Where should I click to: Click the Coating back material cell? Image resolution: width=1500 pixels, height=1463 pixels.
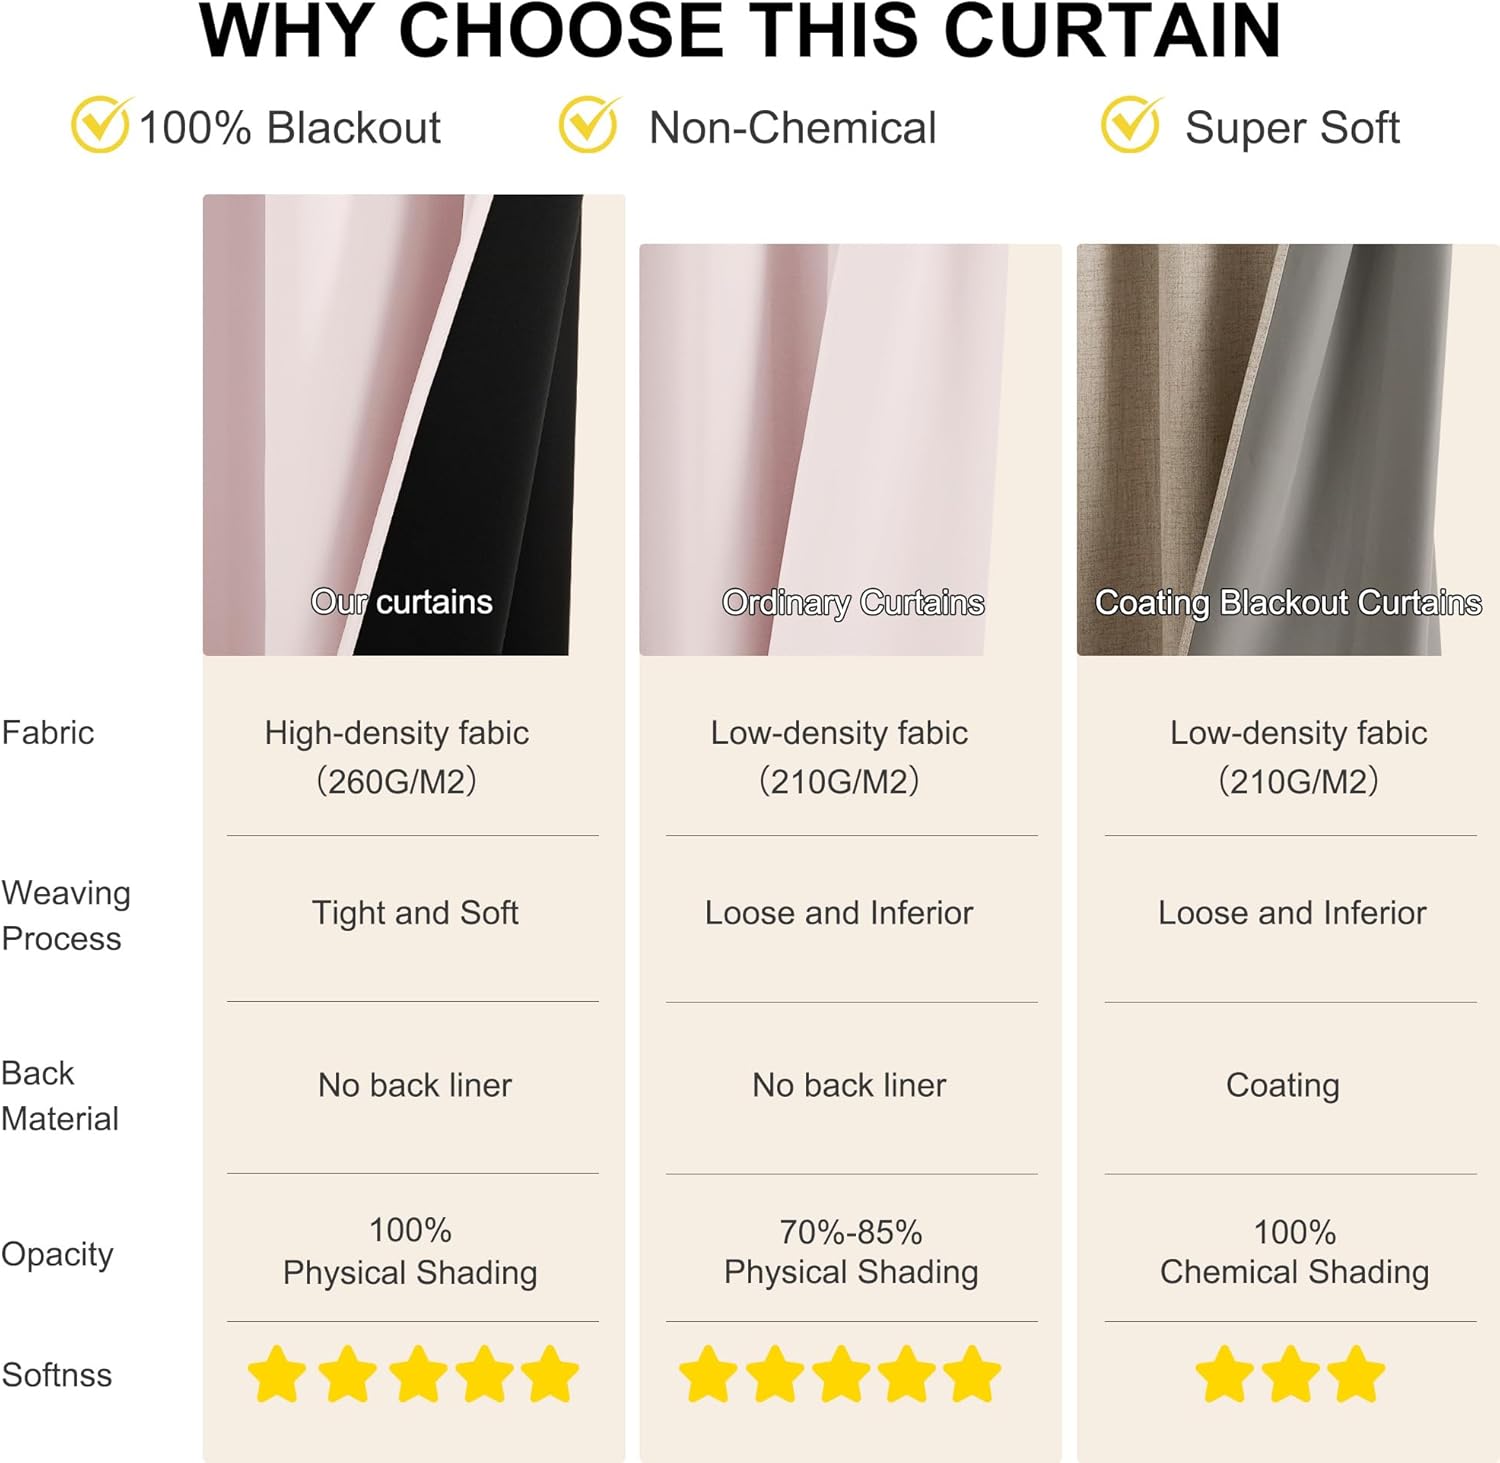[x=1282, y=1085]
